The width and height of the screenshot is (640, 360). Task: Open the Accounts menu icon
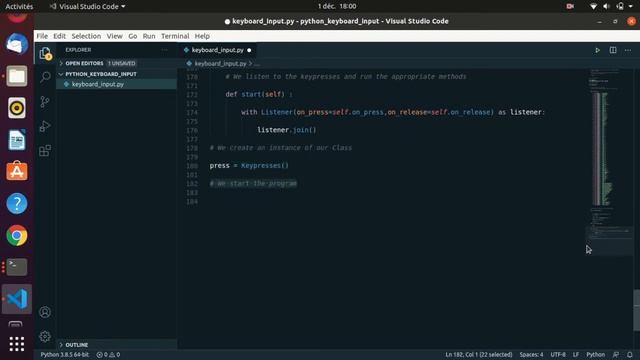coord(45,312)
